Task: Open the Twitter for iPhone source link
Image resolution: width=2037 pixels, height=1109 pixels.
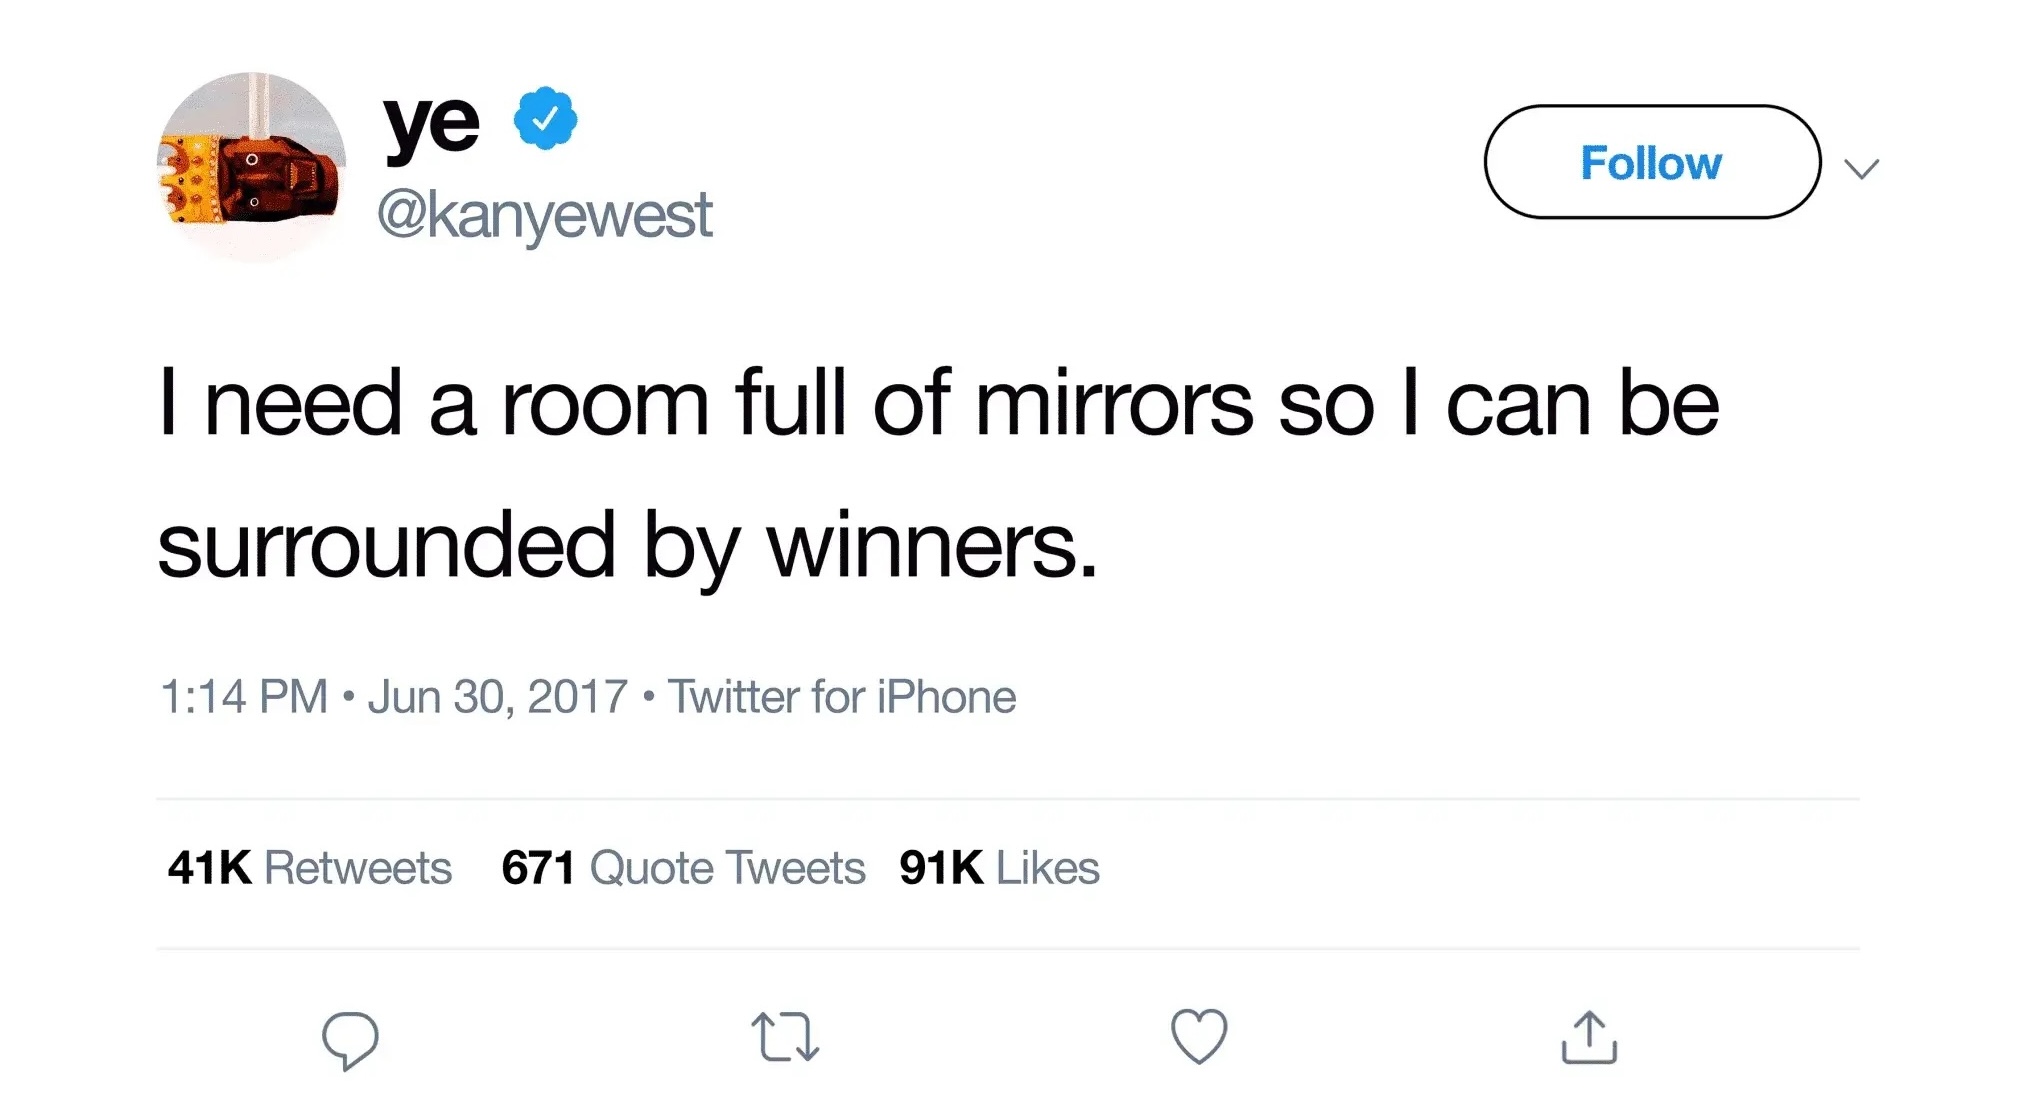Action: click(x=842, y=697)
